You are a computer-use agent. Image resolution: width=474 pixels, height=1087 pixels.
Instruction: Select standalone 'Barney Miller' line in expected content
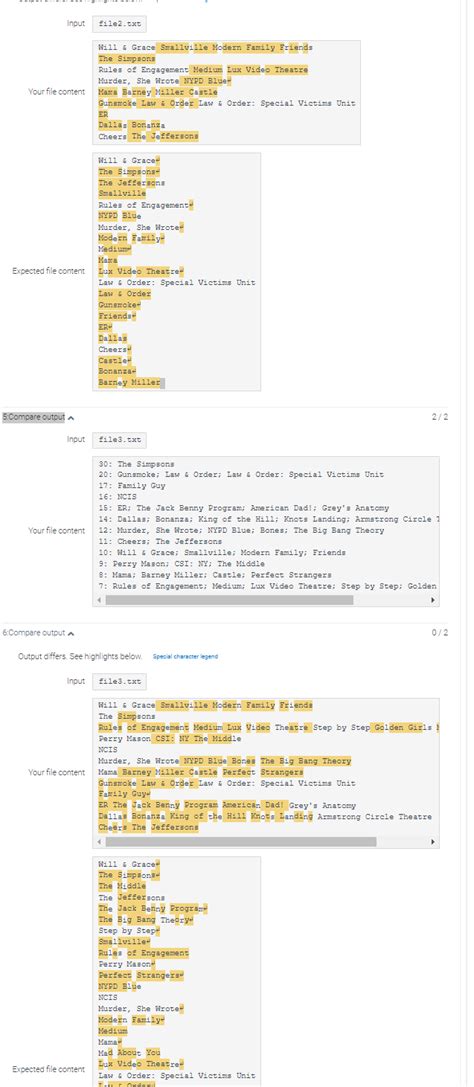pos(129,383)
